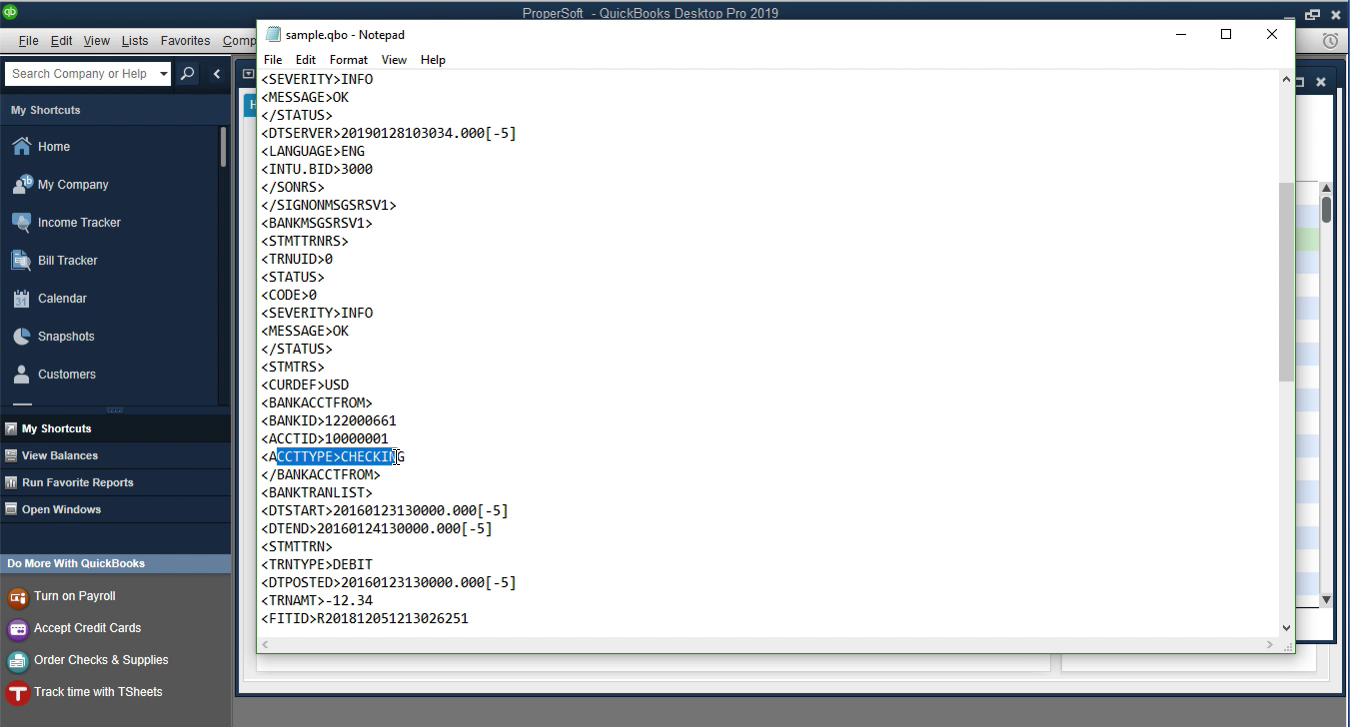Screen dimensions: 1350x727
Task: Open QuickBooks Edit menu
Action: (61, 41)
